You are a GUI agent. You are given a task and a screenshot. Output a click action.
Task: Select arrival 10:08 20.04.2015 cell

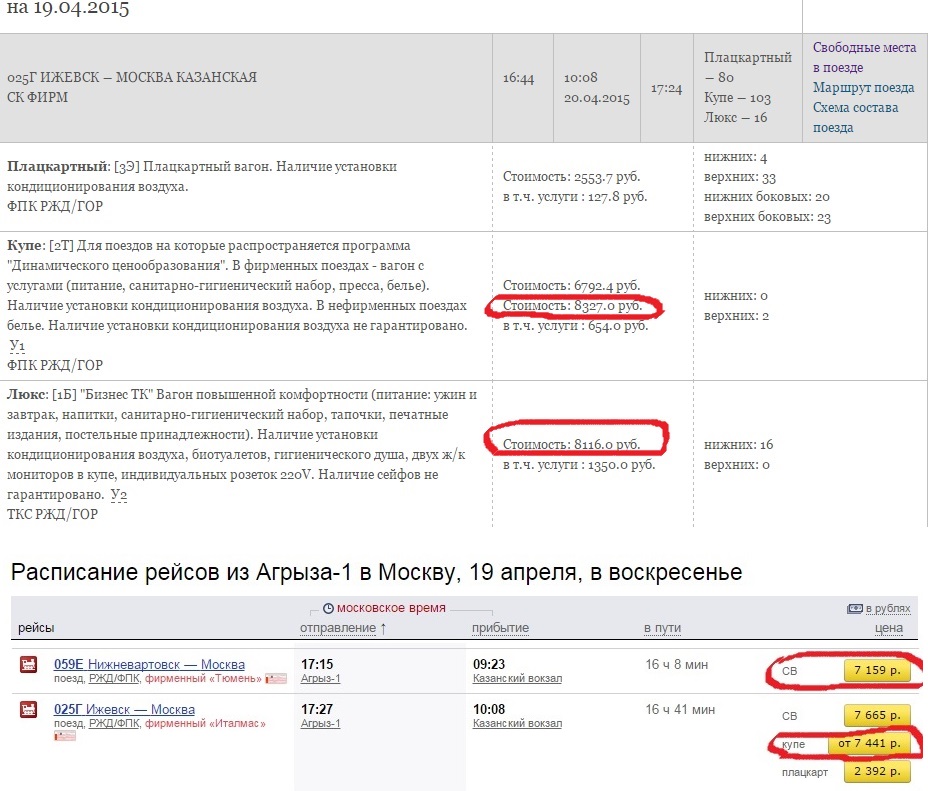[597, 88]
